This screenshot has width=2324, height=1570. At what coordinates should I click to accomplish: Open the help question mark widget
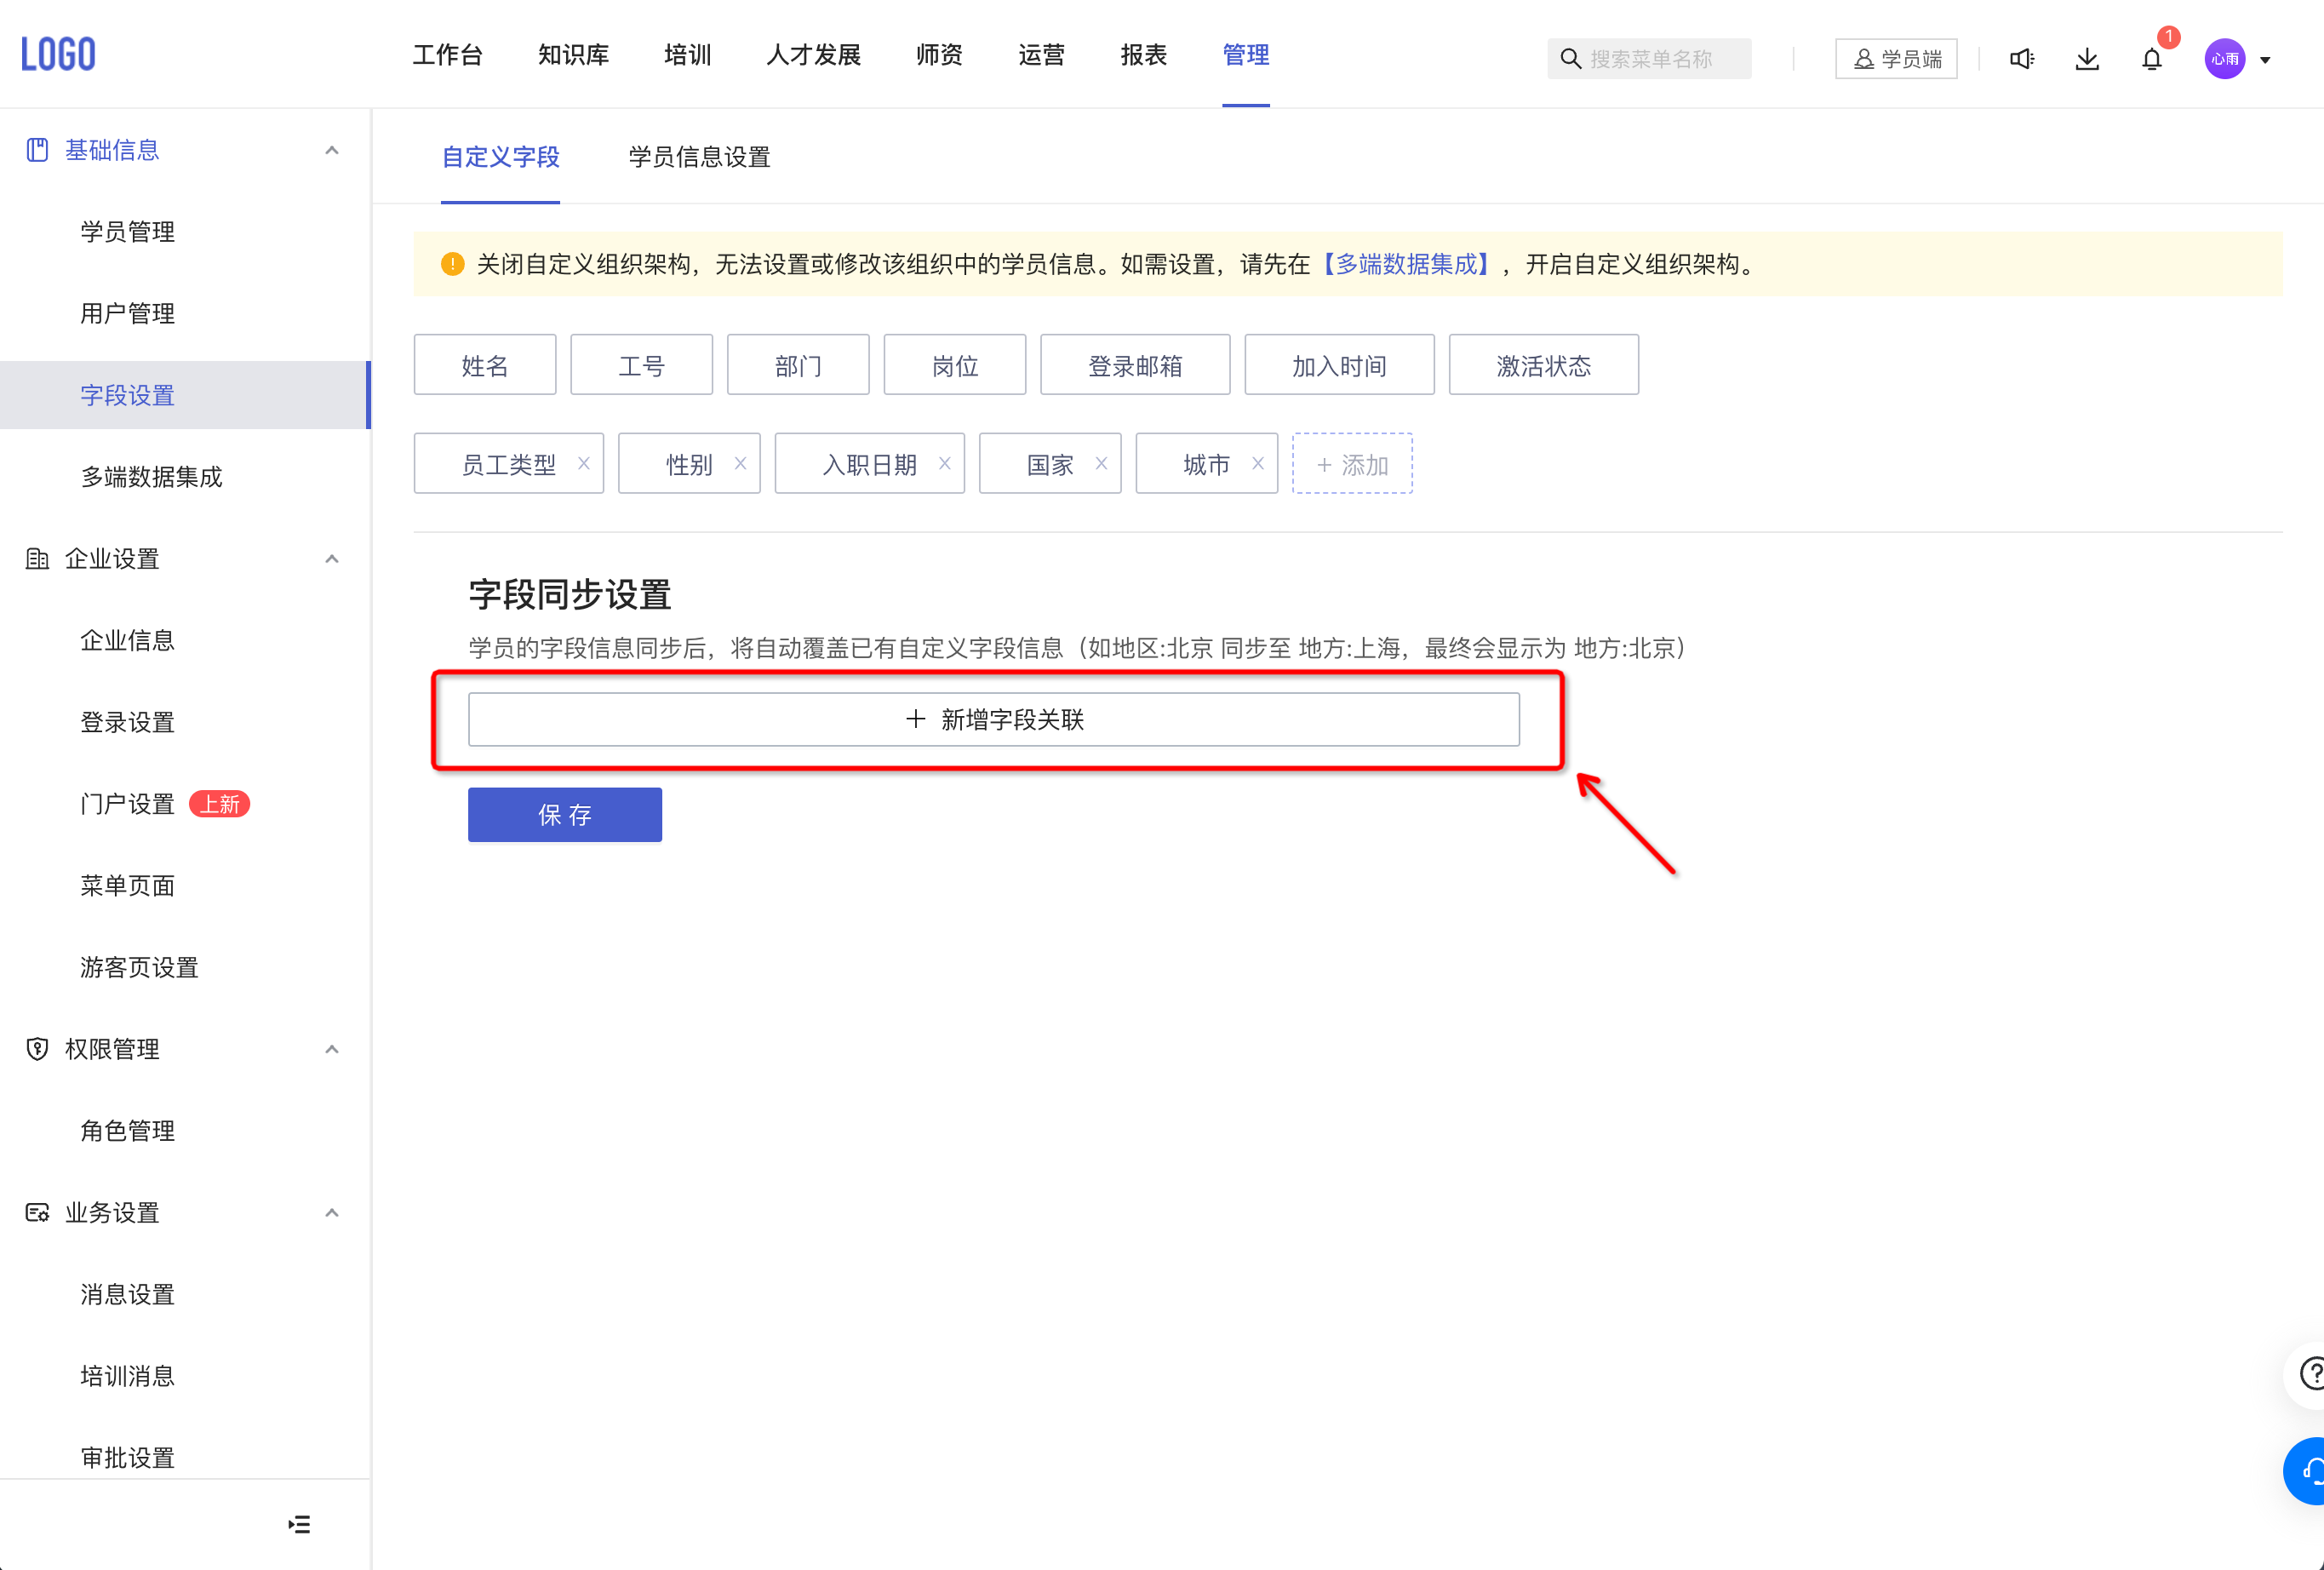click(2310, 1374)
